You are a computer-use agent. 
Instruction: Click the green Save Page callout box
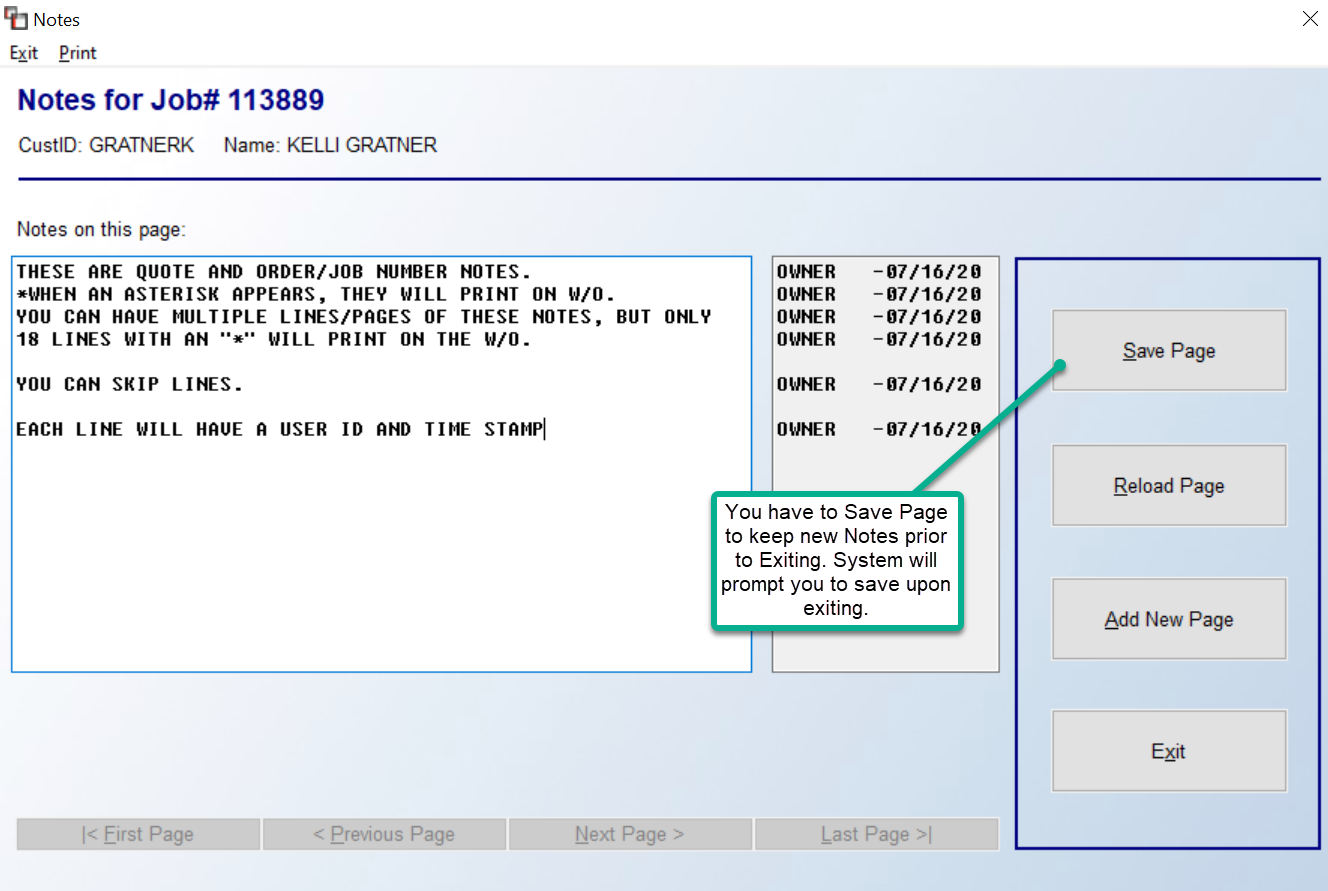[837, 561]
